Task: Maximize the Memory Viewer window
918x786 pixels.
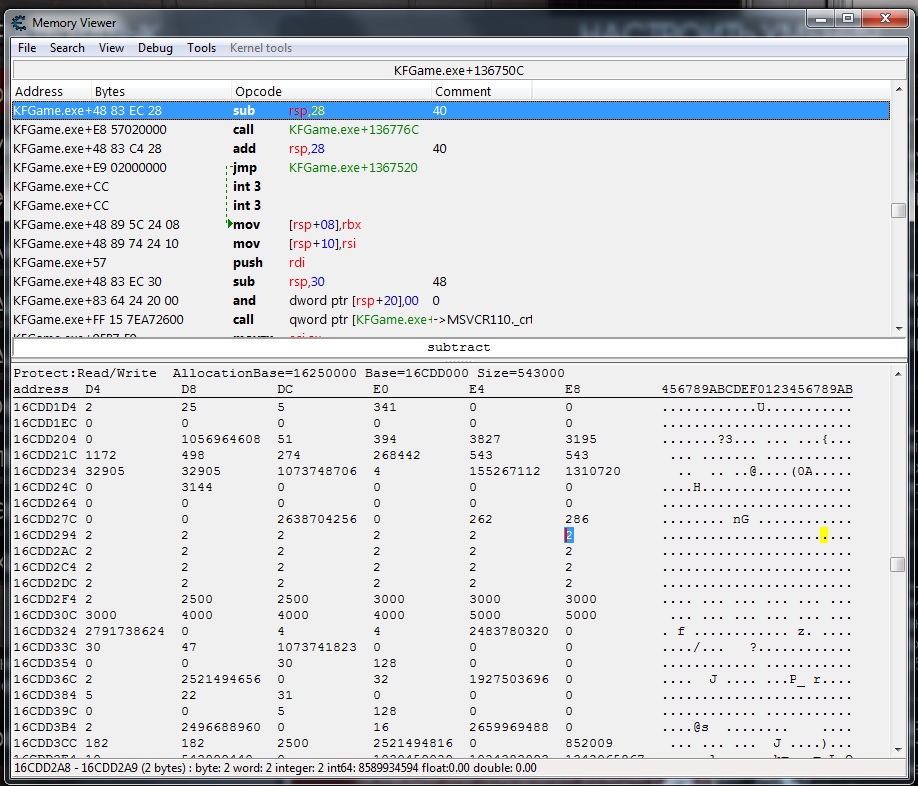Action: (x=848, y=19)
